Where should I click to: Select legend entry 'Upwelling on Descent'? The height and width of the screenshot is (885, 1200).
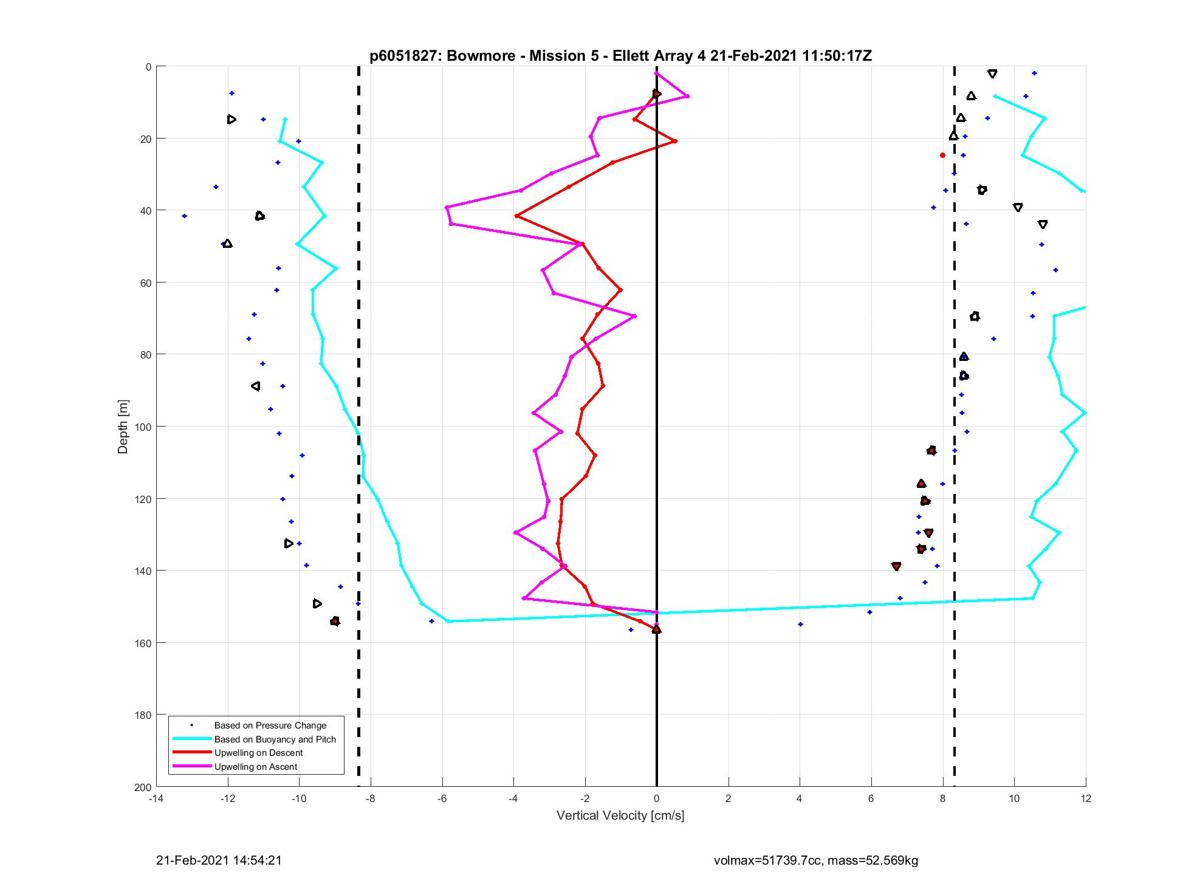[259, 753]
